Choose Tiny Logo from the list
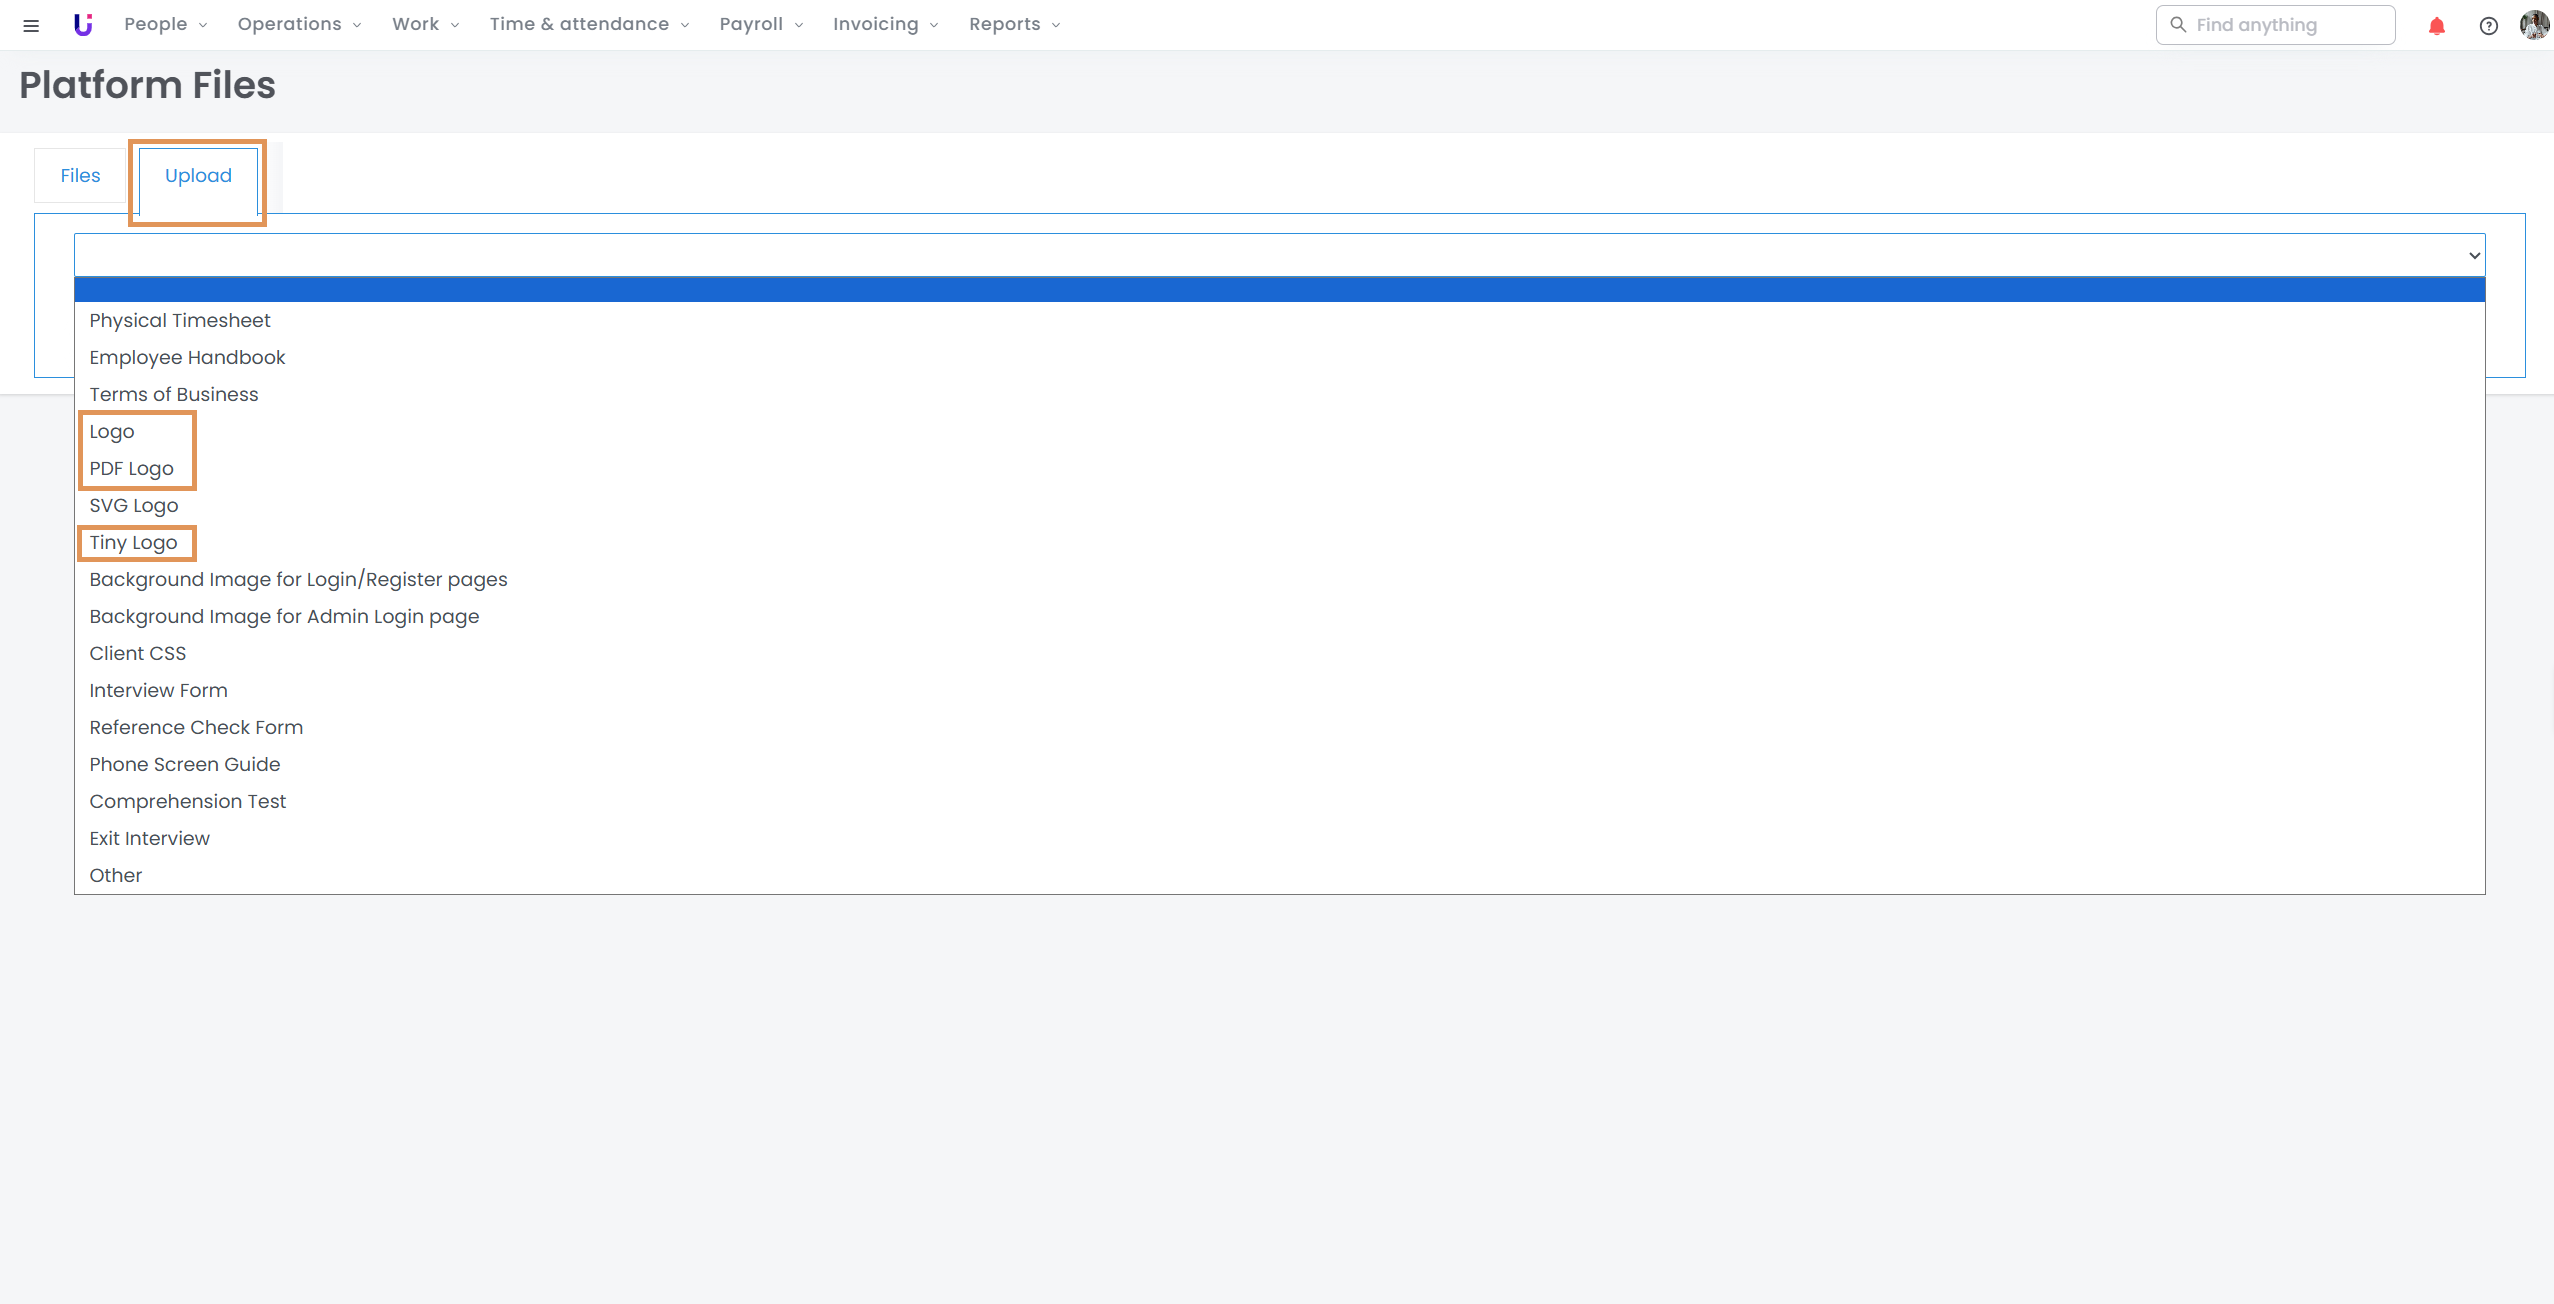This screenshot has width=2554, height=1304. [x=133, y=543]
